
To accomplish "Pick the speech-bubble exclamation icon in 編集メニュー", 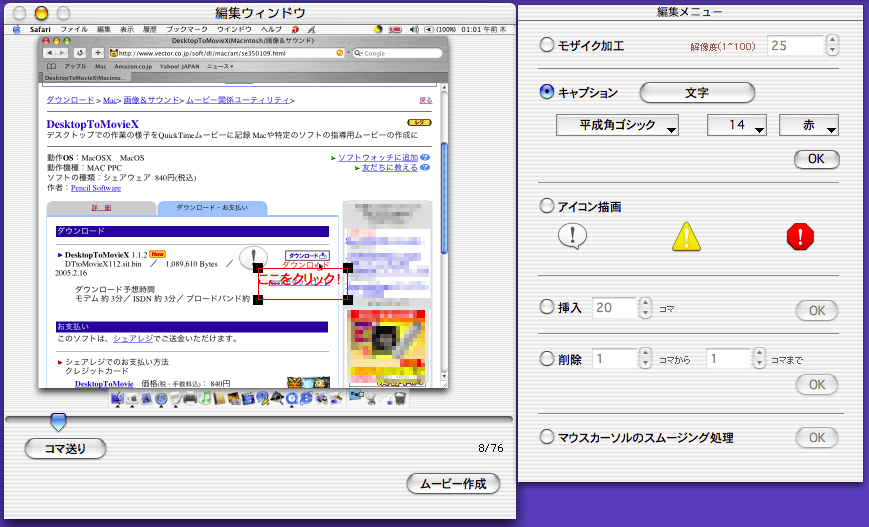I will click(572, 236).
